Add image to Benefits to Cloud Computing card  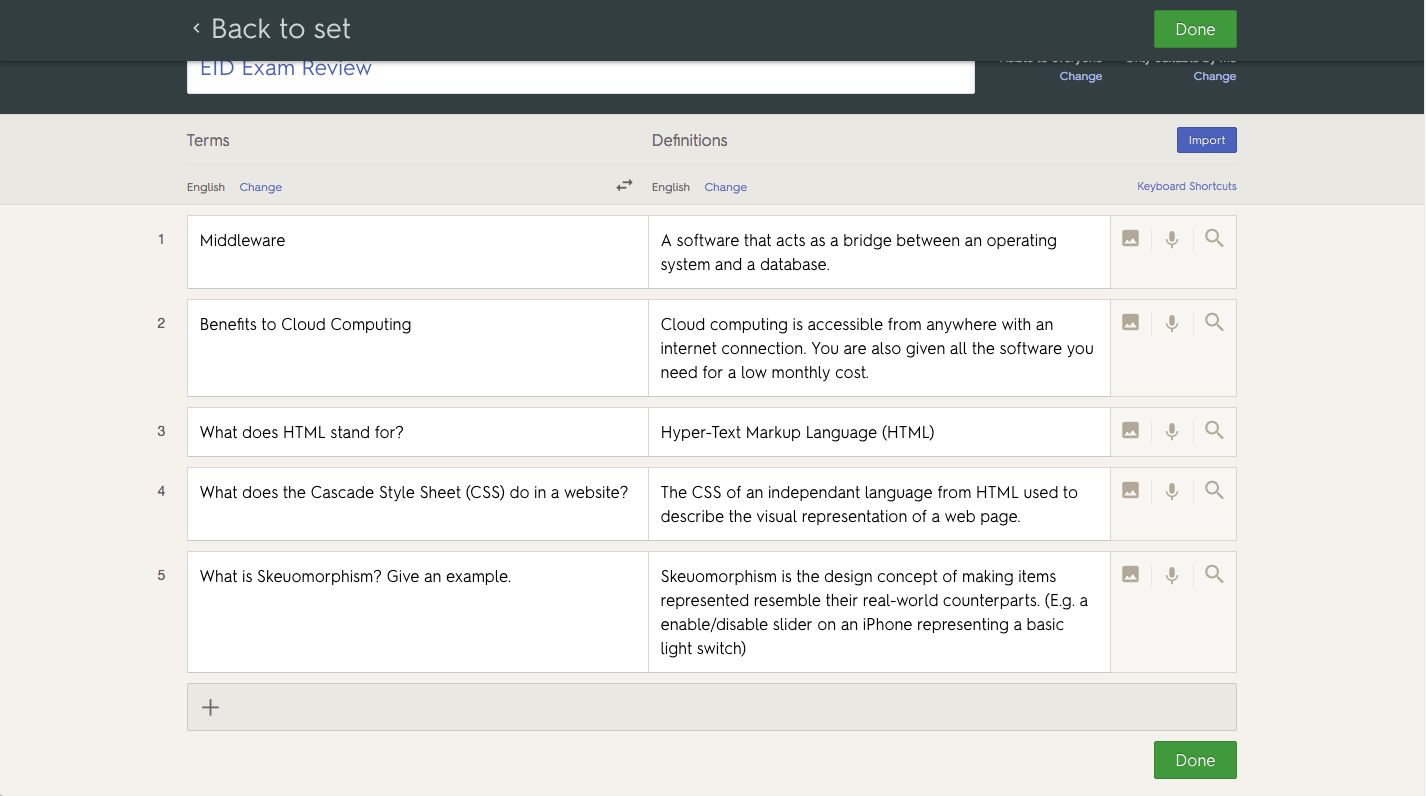(x=1130, y=323)
